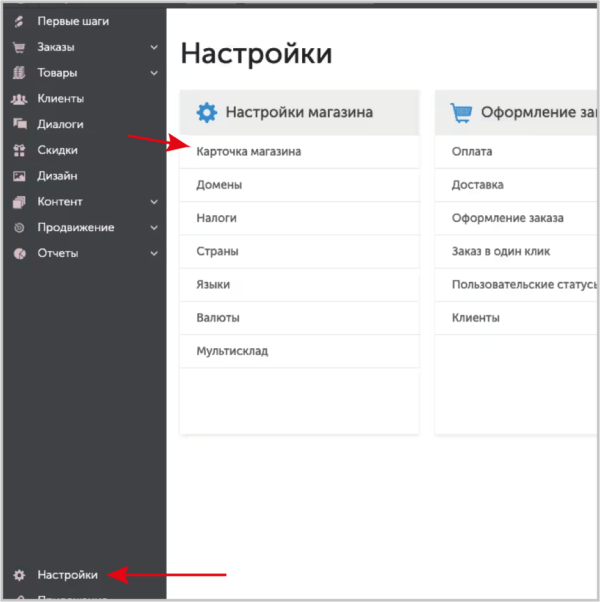Open the Диалоги sidebar section
The image size is (600, 602).
60,124
